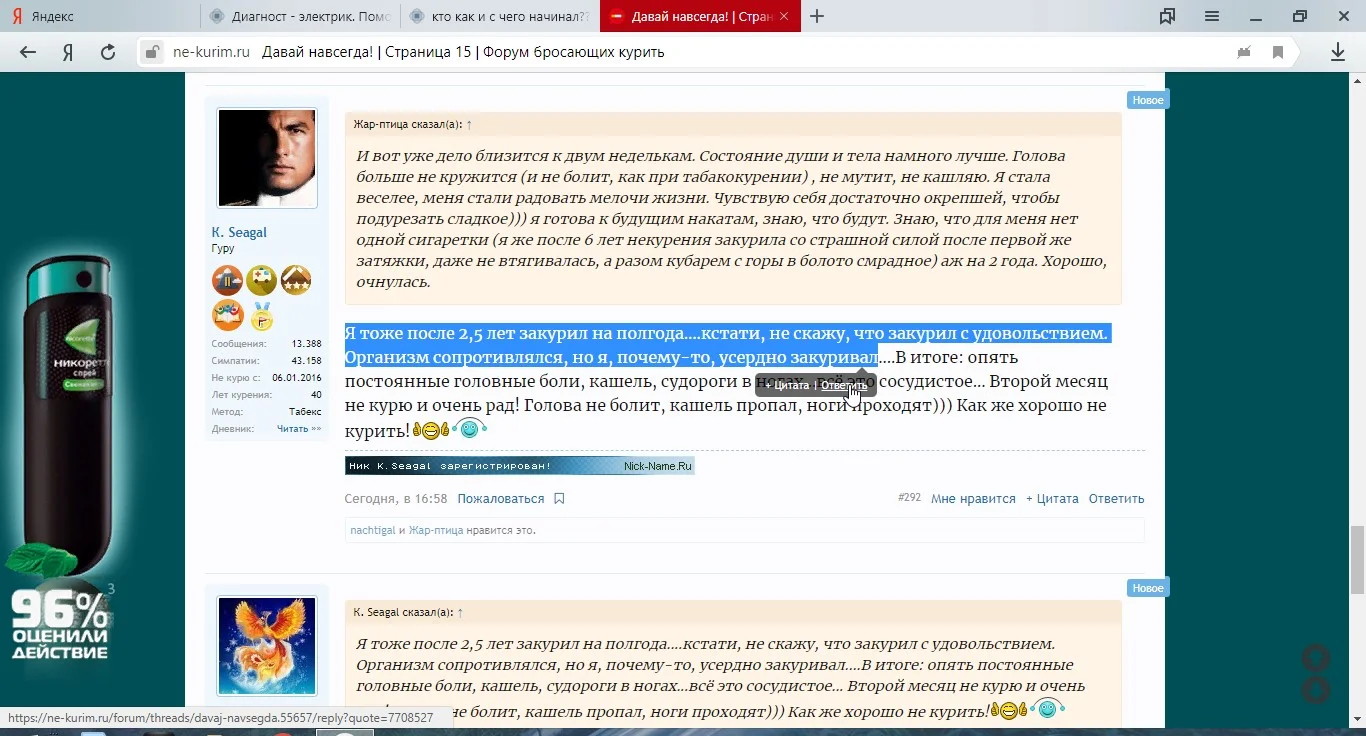Open Yandex home via the Я button
The height and width of the screenshot is (736, 1366).
tap(68, 52)
